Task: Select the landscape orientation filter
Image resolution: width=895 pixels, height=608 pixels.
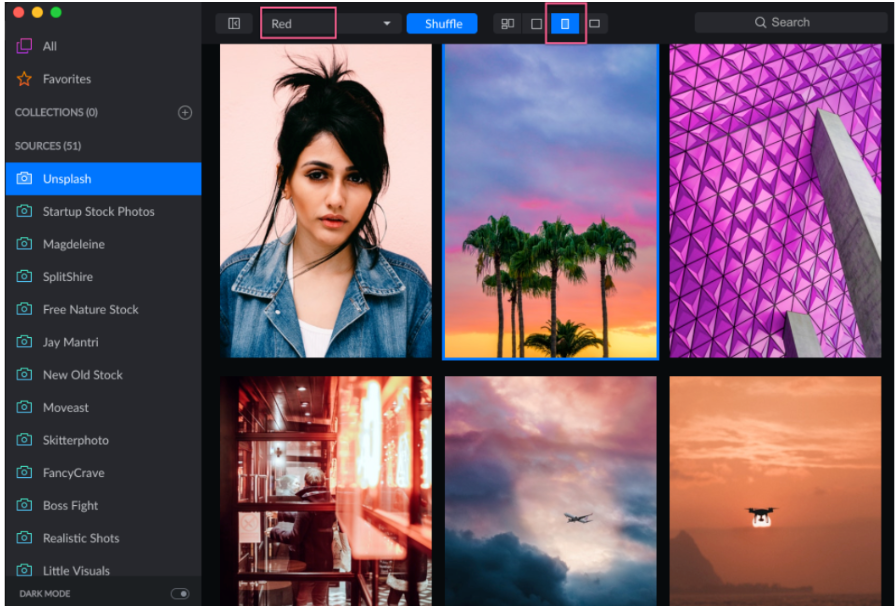Action: coord(594,24)
